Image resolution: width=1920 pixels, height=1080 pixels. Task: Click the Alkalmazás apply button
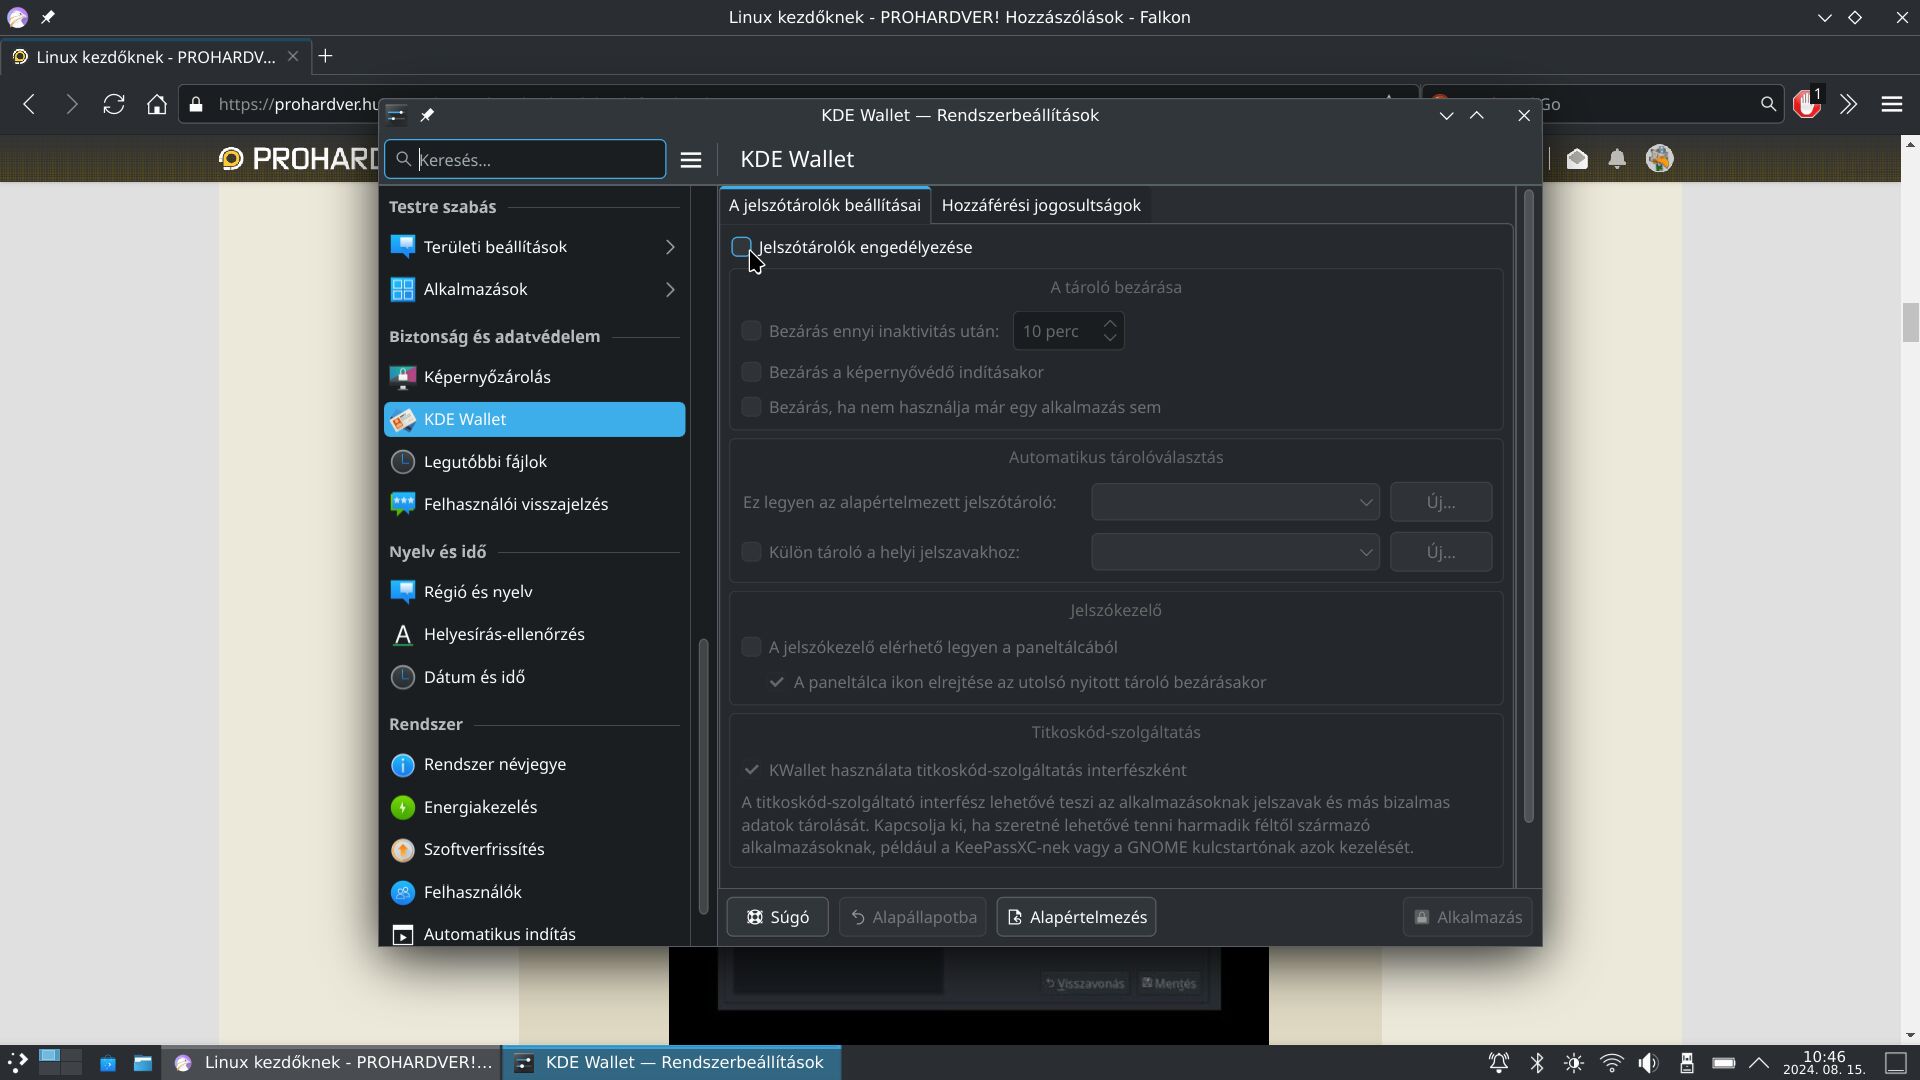(x=1467, y=917)
